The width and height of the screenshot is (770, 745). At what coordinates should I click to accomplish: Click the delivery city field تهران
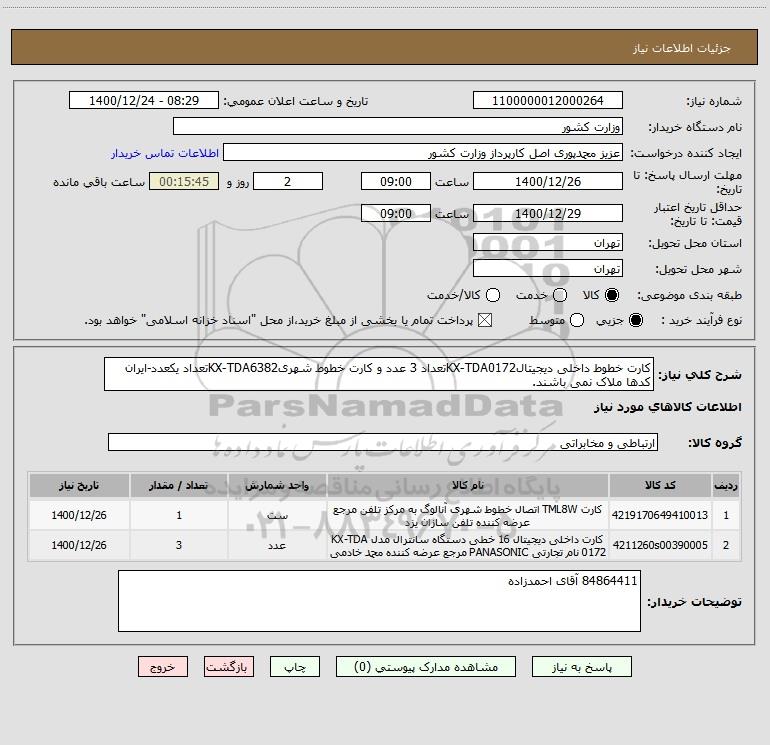click(548, 268)
